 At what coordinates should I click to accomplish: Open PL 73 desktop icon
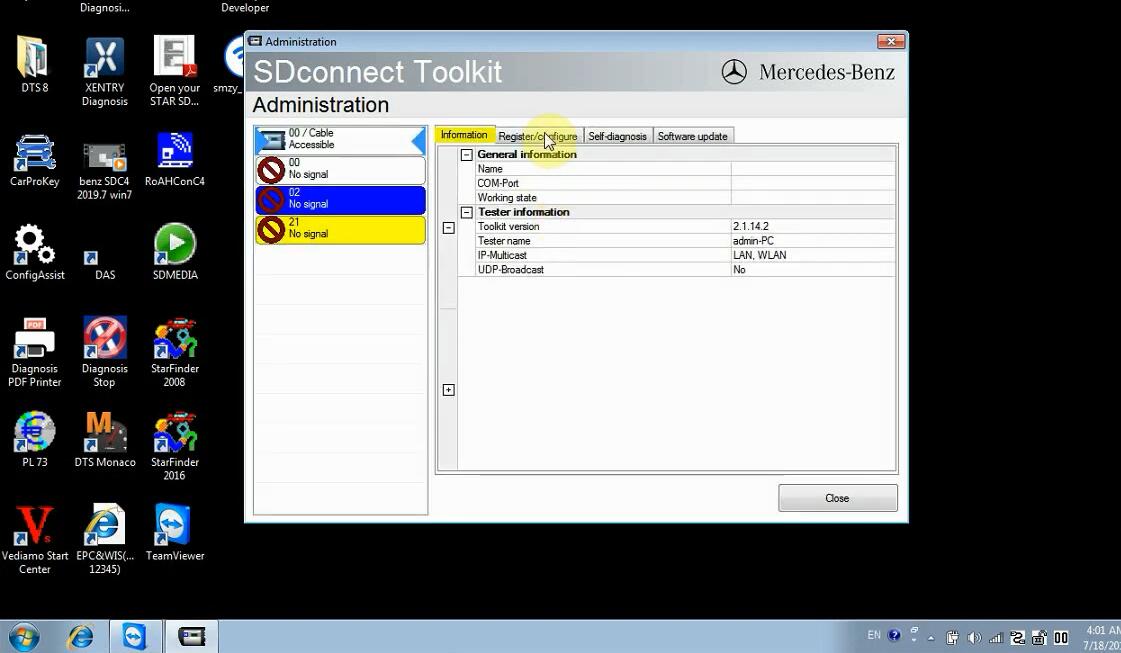click(x=34, y=440)
